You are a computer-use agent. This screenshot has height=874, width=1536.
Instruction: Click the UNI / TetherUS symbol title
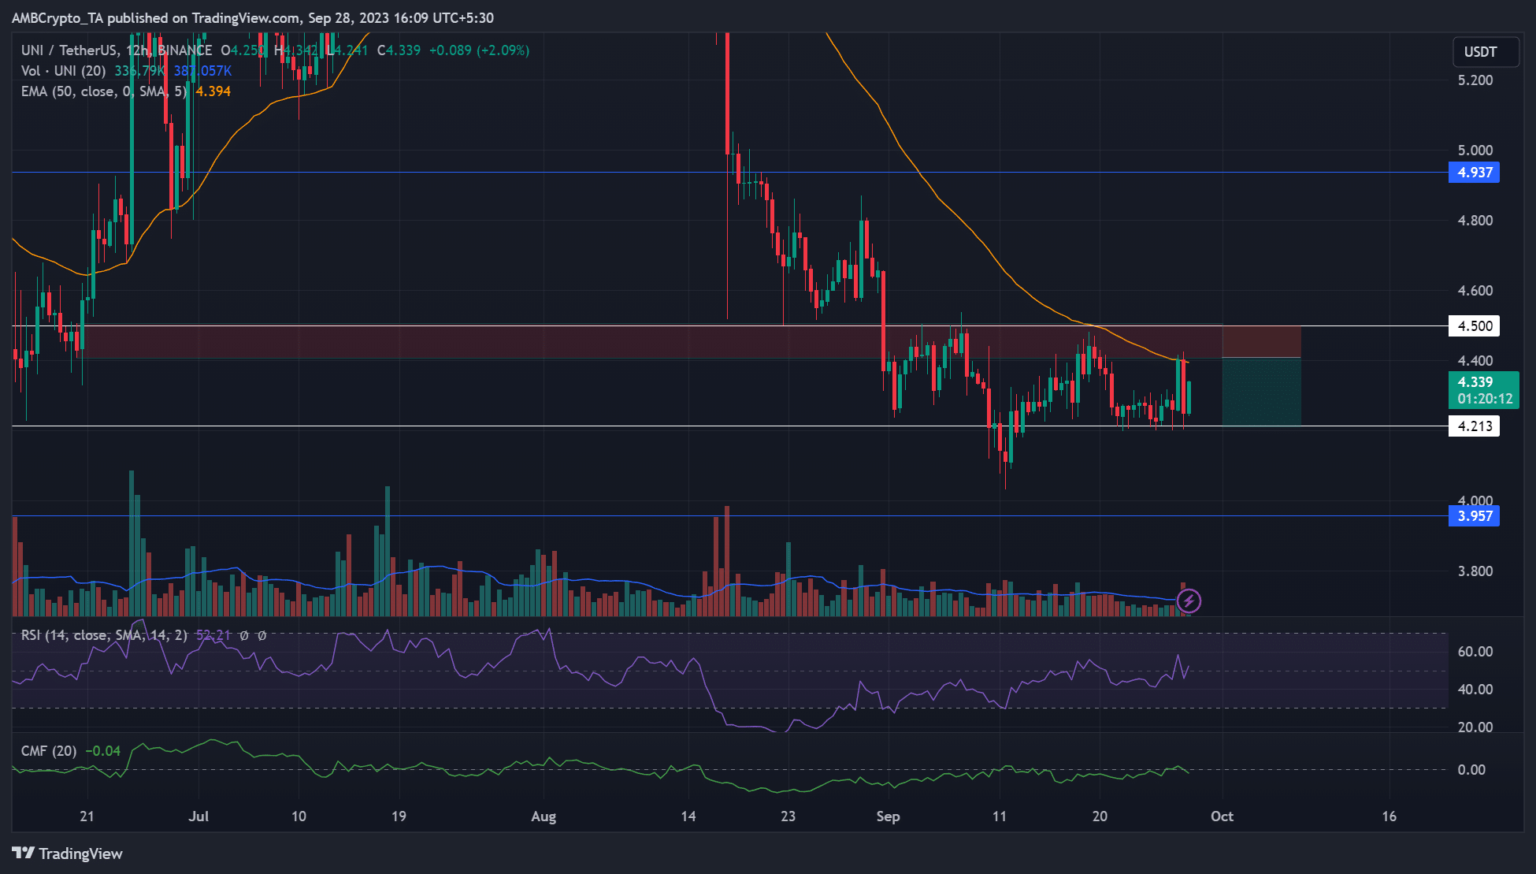(69, 50)
